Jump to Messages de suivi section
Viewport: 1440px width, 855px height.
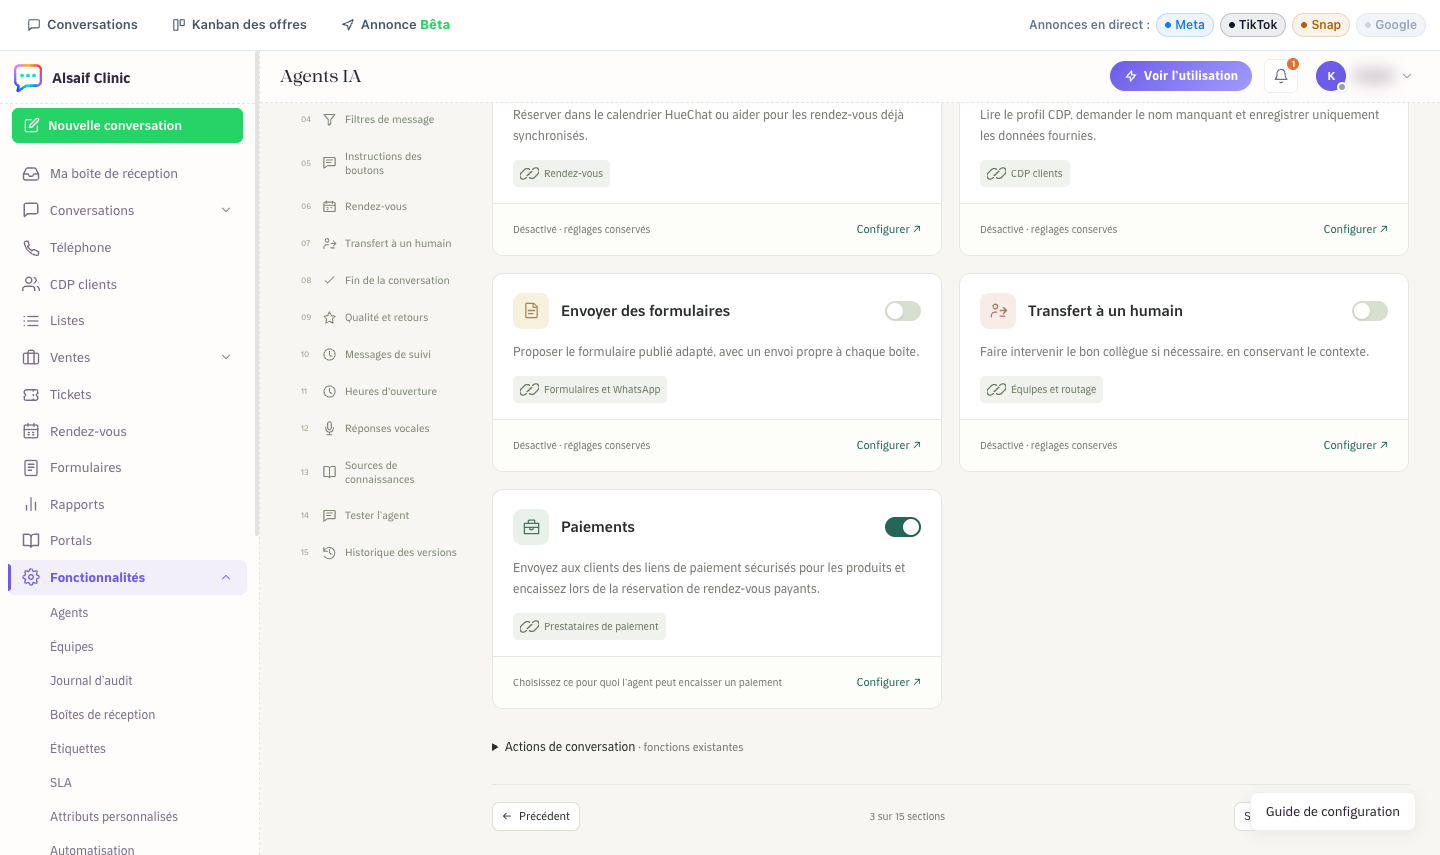pyautogui.click(x=388, y=355)
